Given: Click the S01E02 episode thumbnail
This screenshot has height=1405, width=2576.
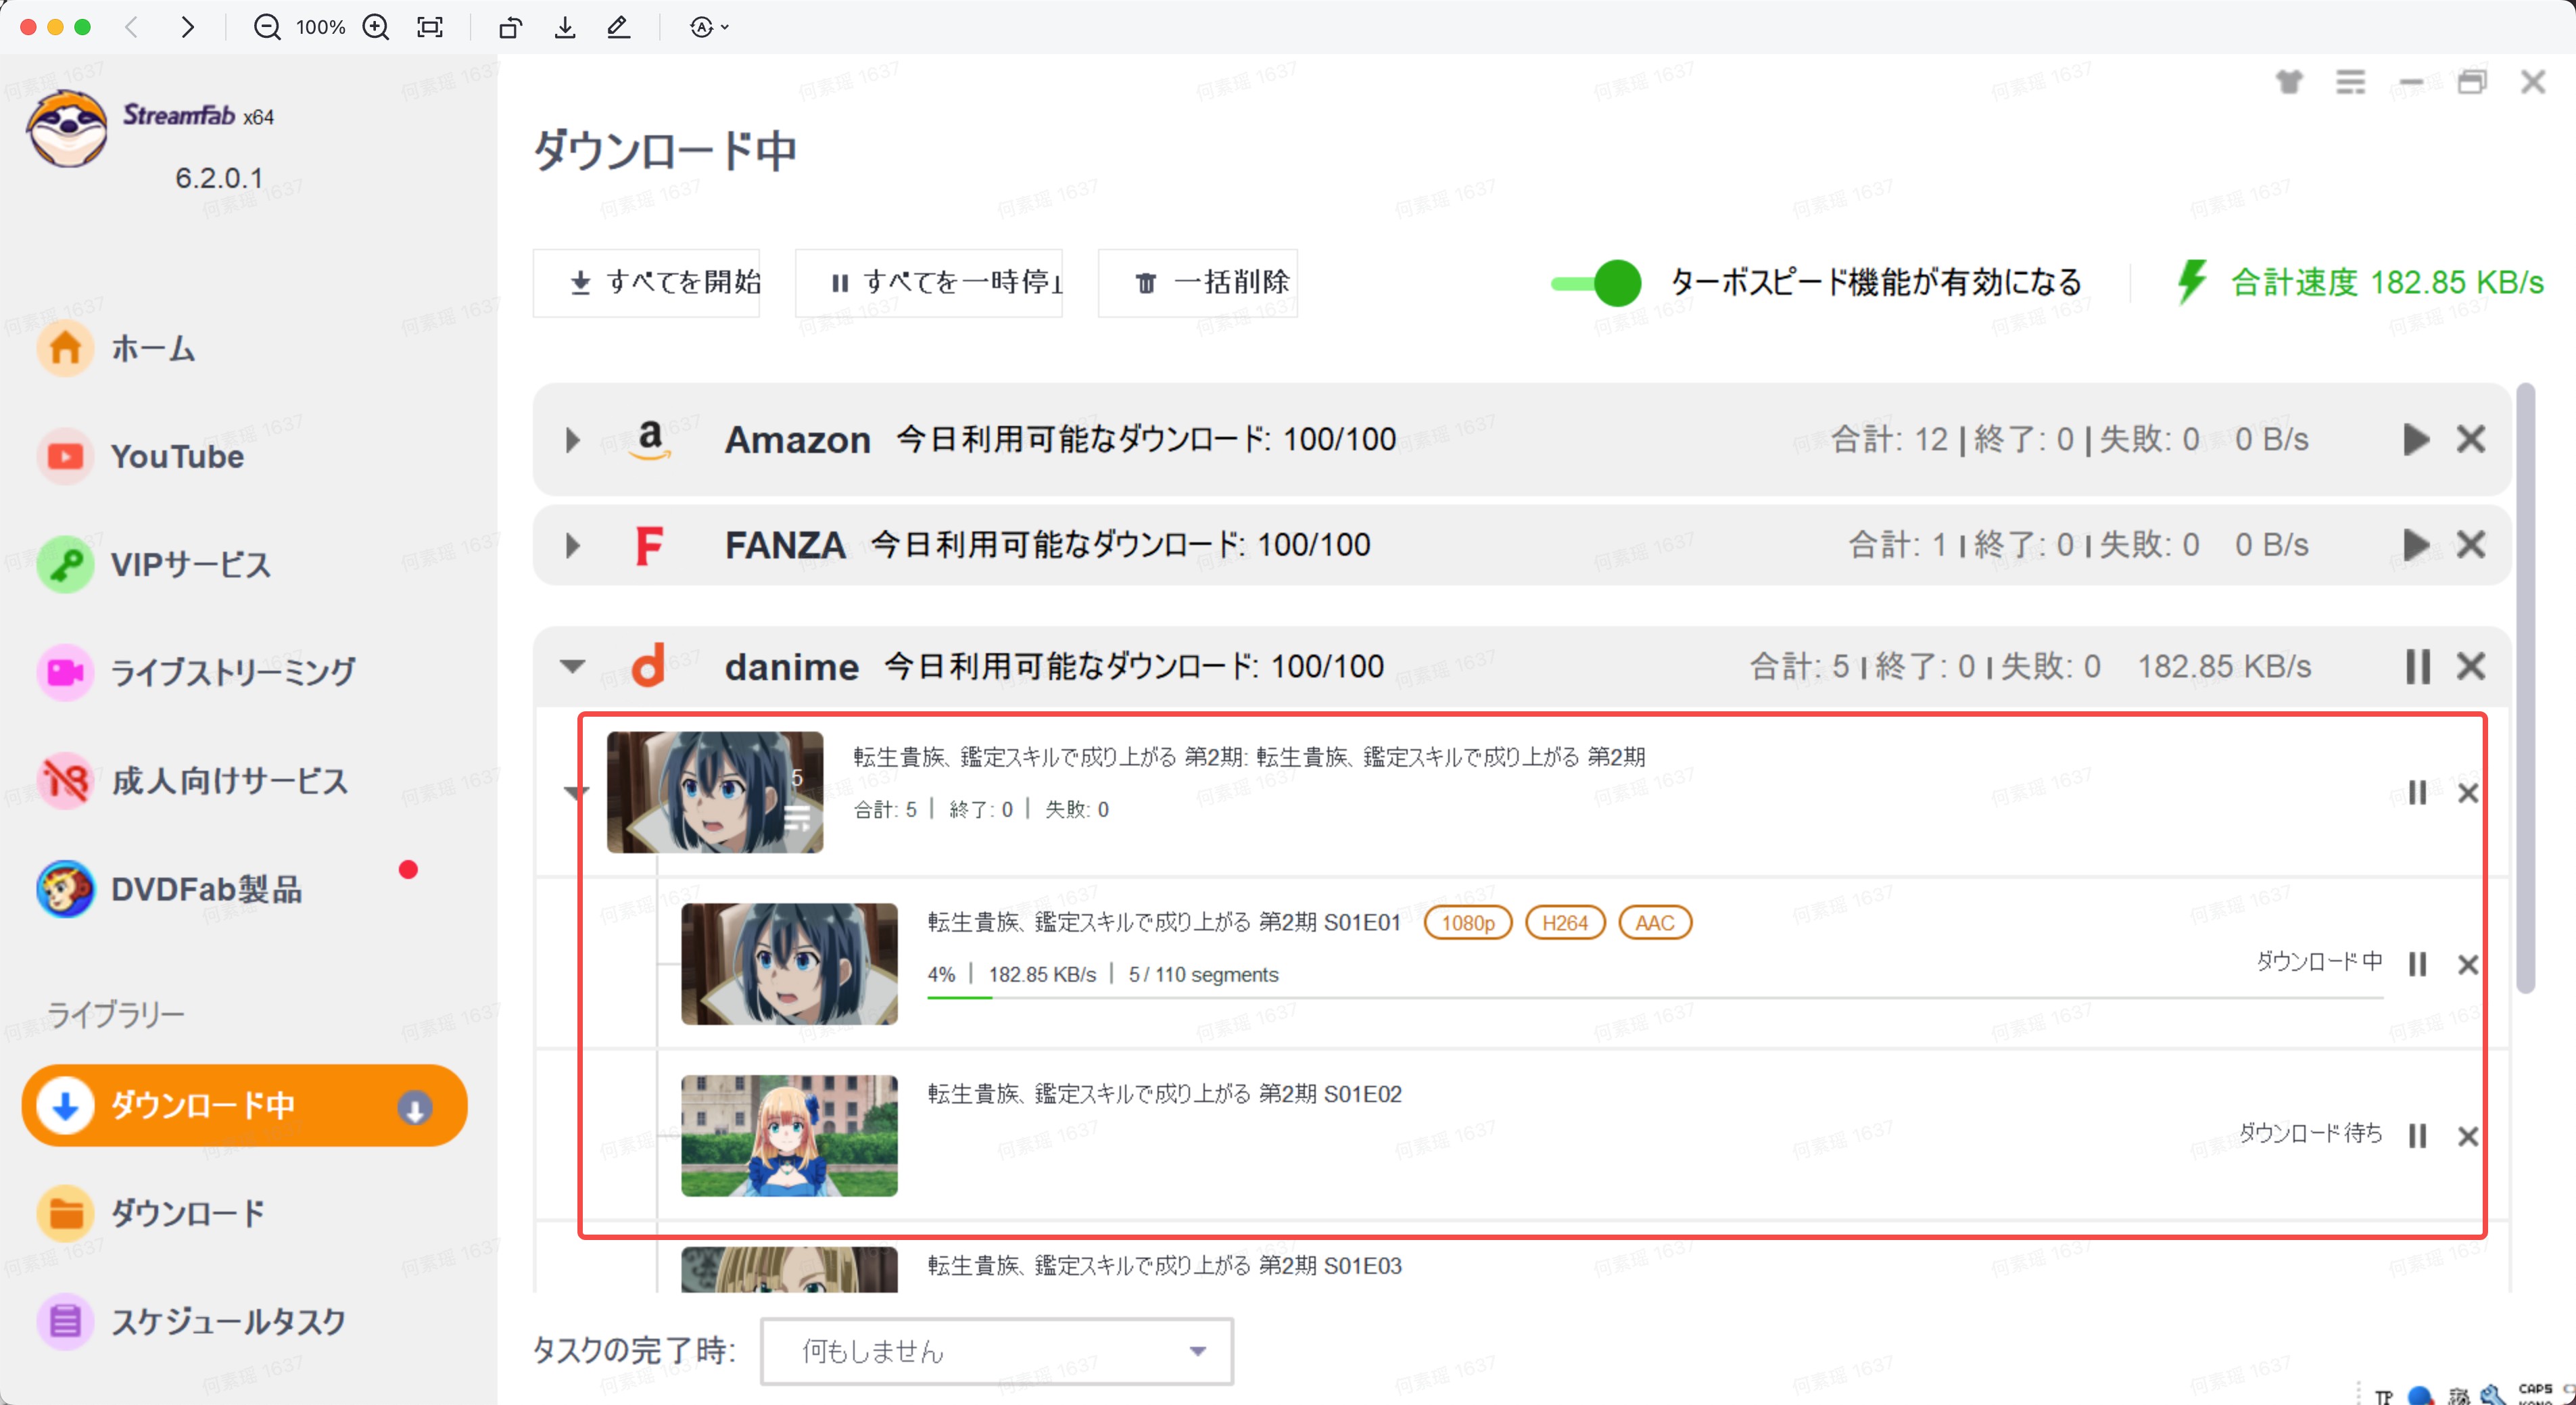Looking at the screenshot, I should 789,1135.
